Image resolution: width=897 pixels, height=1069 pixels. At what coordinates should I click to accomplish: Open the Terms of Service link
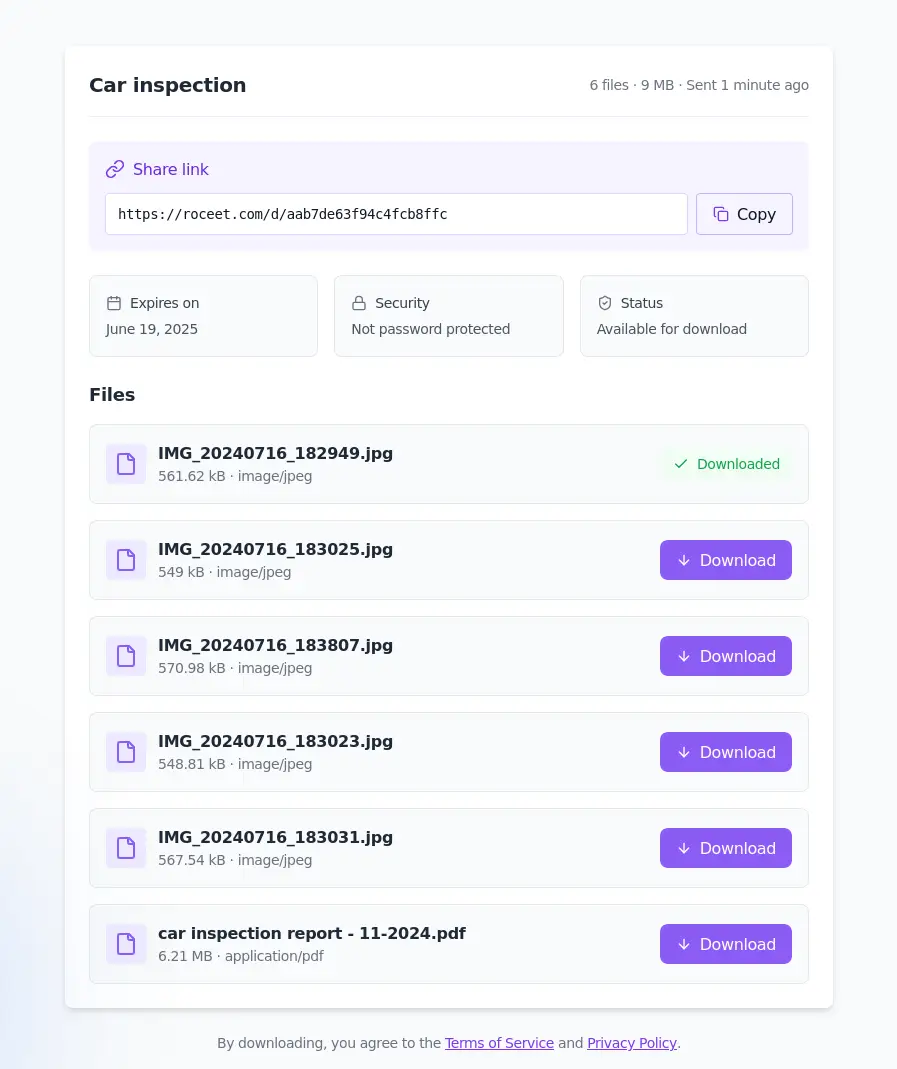pos(499,1043)
